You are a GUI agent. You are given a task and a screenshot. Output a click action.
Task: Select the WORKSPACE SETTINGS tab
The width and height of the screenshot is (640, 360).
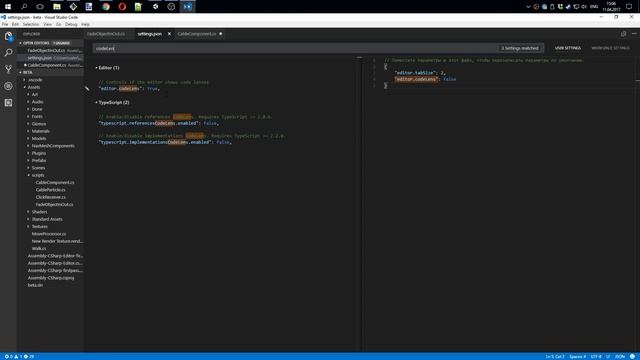[610, 48]
